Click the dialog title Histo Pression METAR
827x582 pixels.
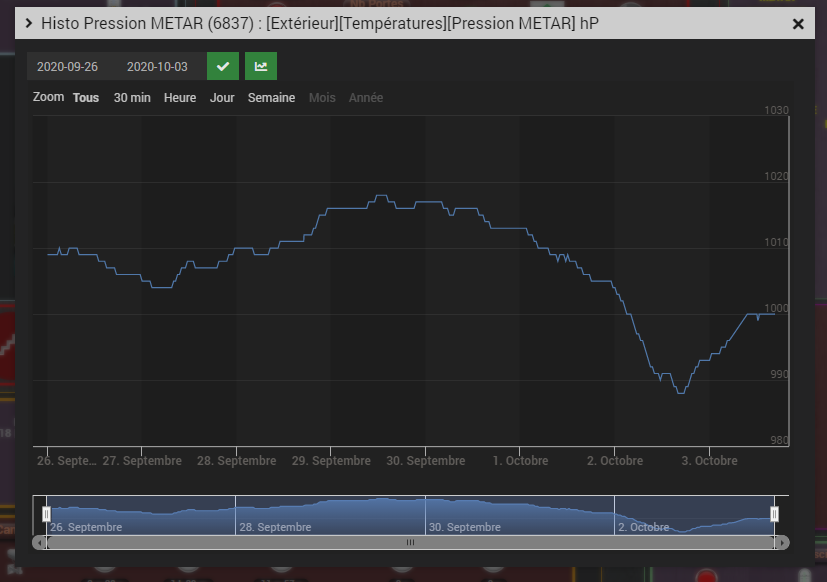(x=320, y=23)
